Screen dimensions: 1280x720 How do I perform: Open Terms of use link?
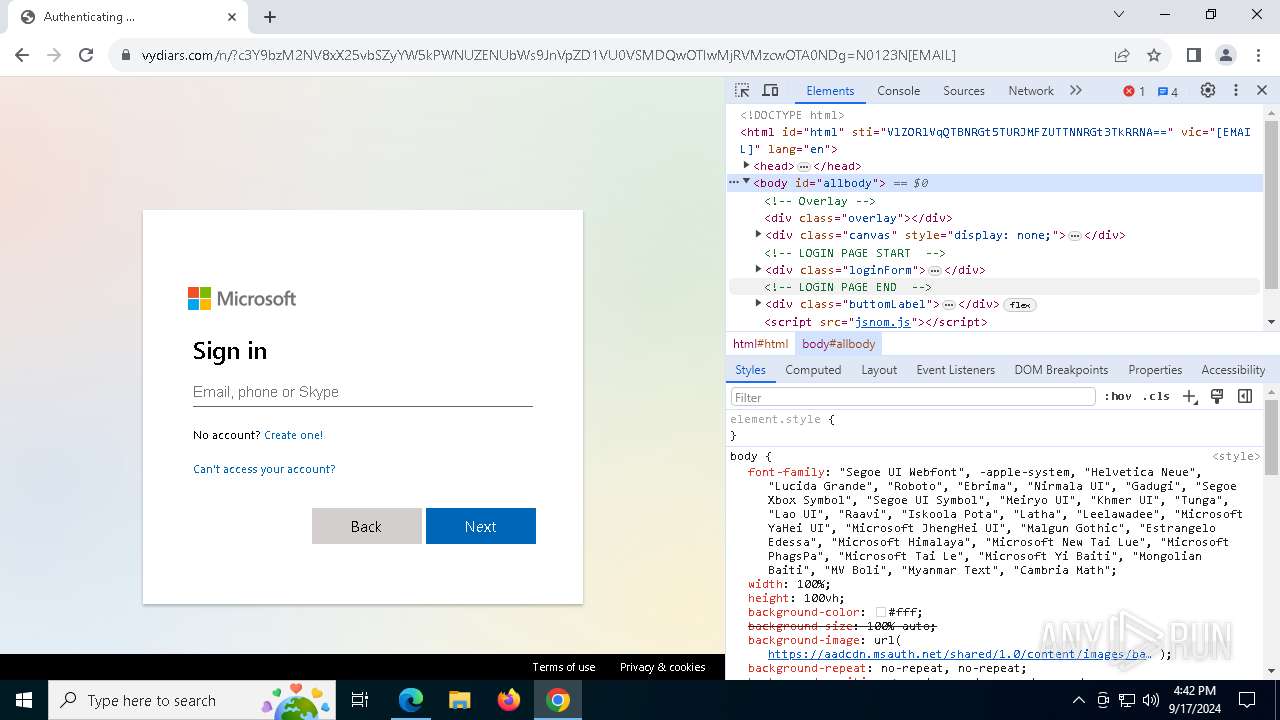pos(563,667)
